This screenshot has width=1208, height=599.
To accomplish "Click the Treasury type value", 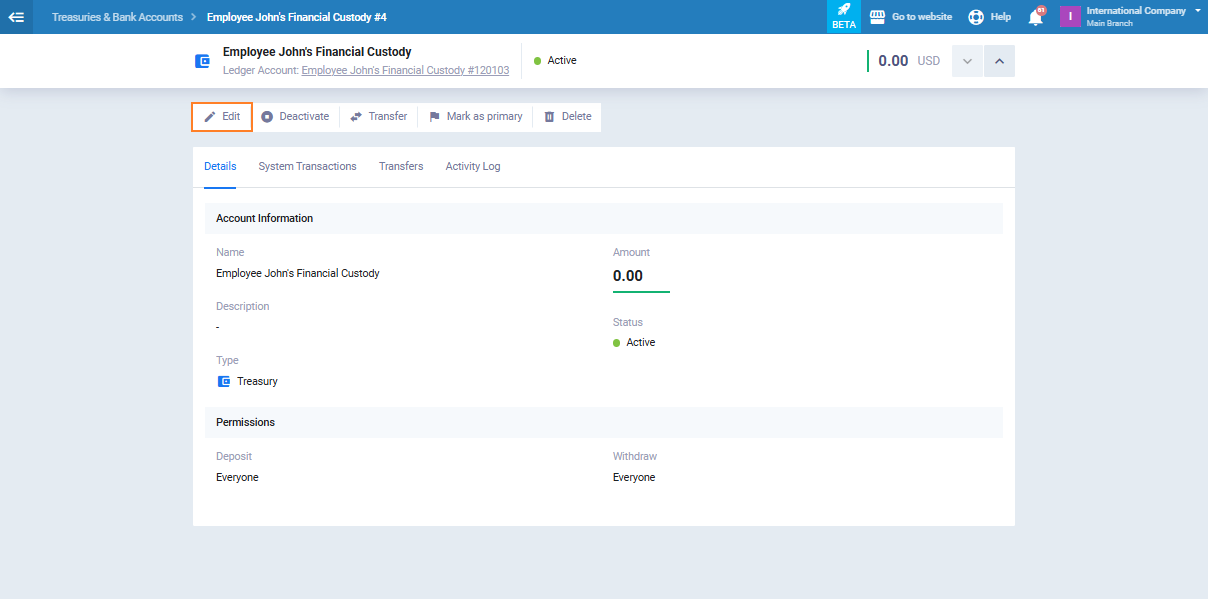I will (x=257, y=381).
